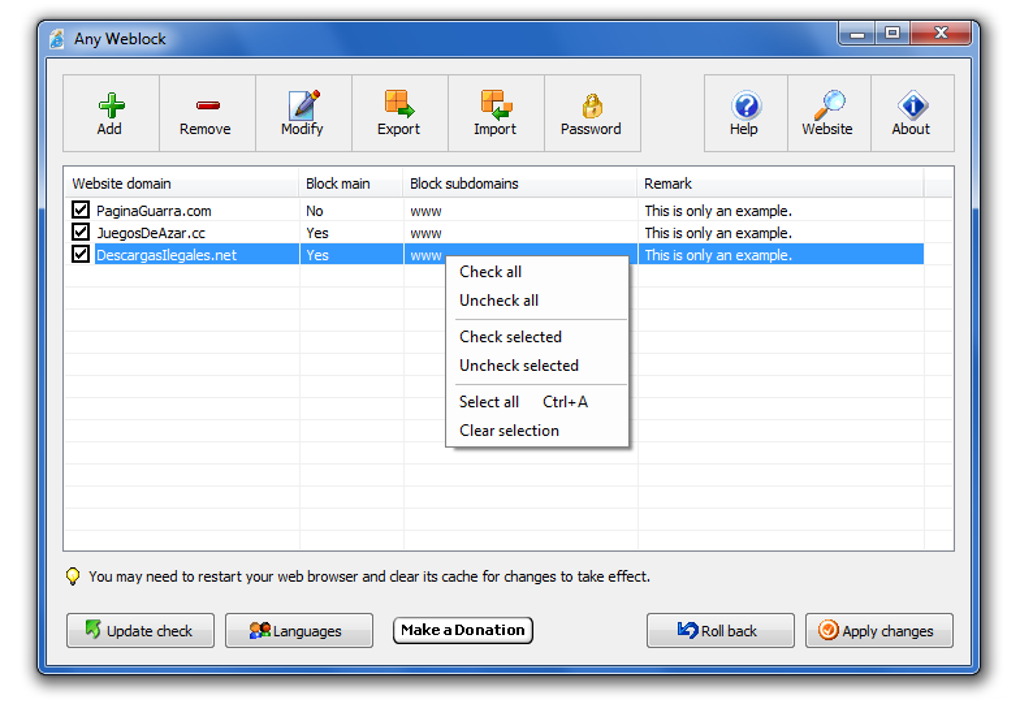Click the remark of PaginaGuarra.com row

[x=718, y=211]
